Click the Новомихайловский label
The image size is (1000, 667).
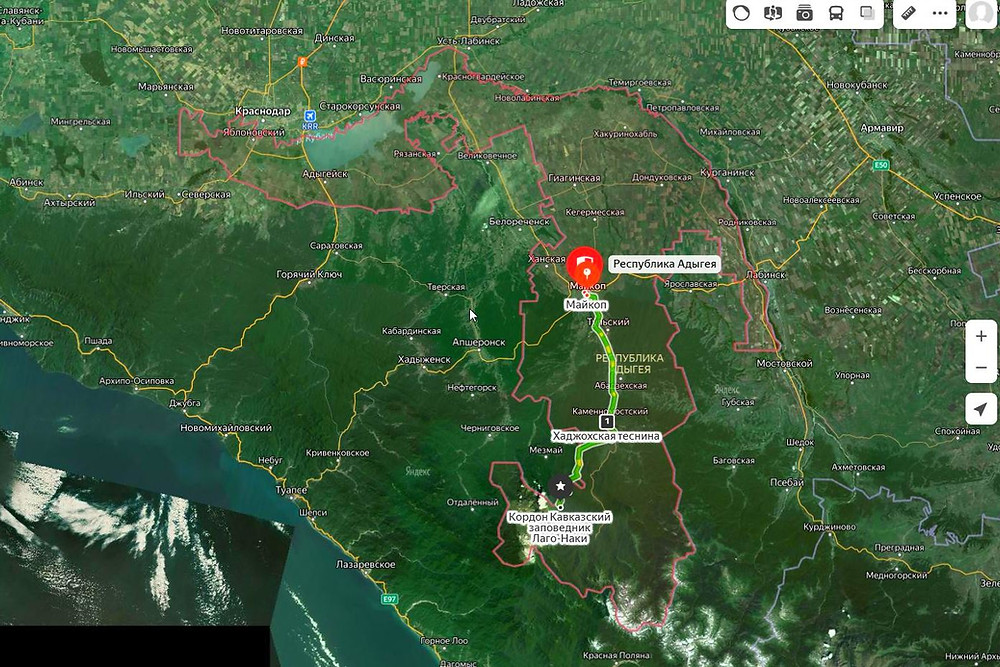coord(226,428)
